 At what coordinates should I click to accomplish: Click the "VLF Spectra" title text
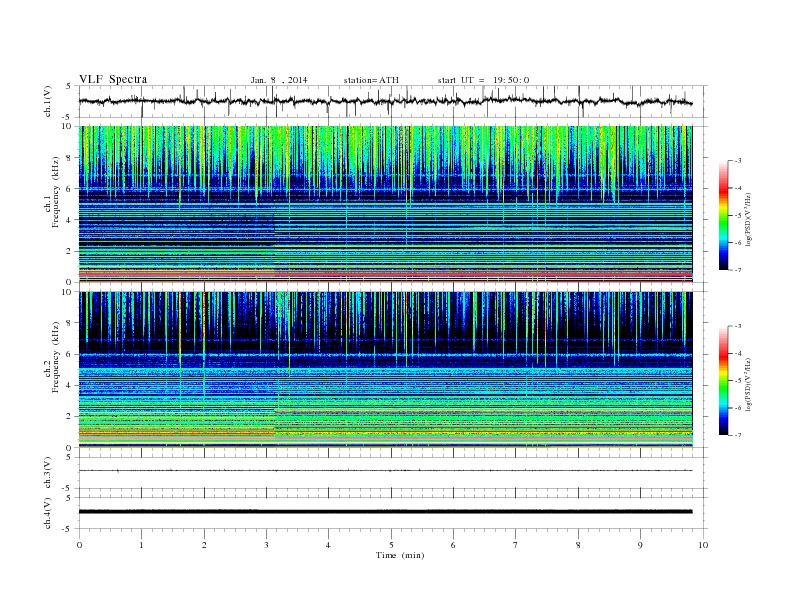[113, 79]
